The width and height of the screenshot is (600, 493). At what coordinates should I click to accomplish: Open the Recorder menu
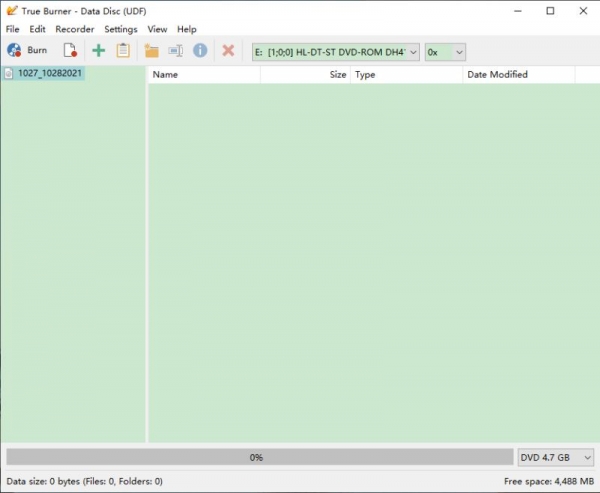[x=75, y=29]
